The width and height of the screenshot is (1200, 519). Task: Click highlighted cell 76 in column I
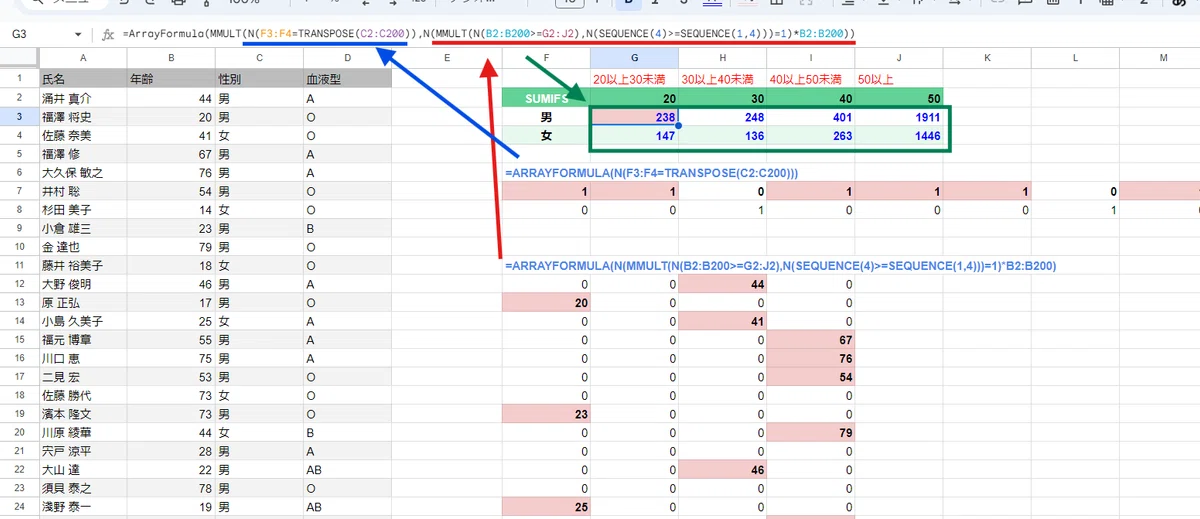click(x=810, y=359)
